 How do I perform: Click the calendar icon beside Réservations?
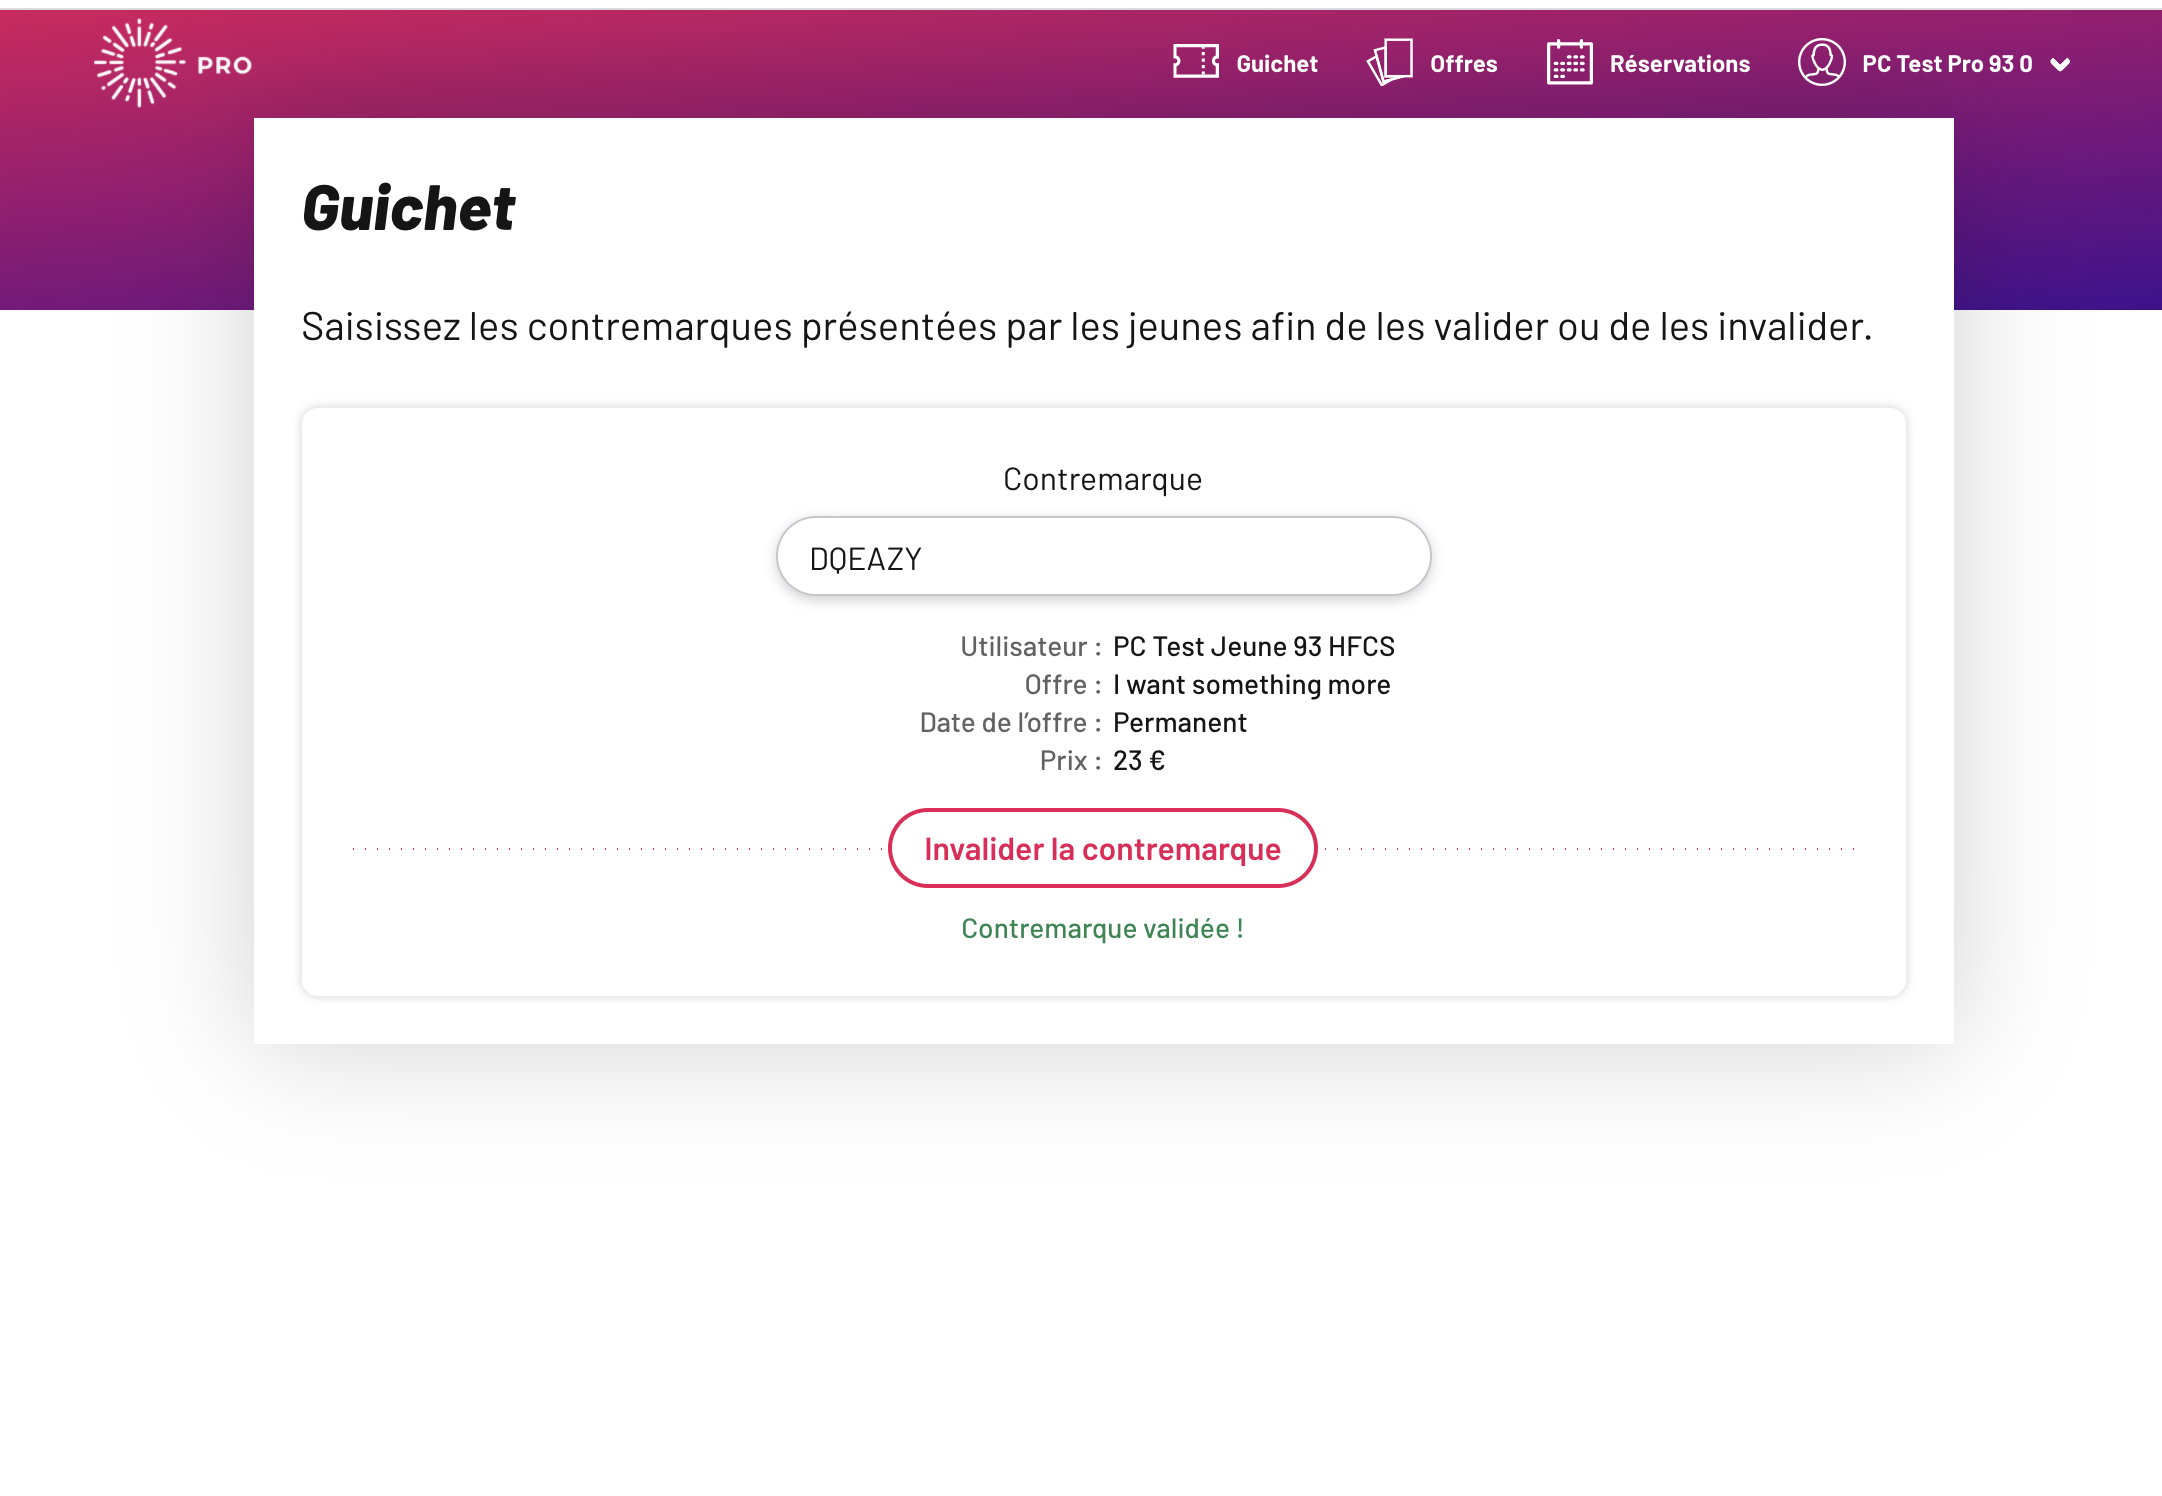tap(1570, 62)
